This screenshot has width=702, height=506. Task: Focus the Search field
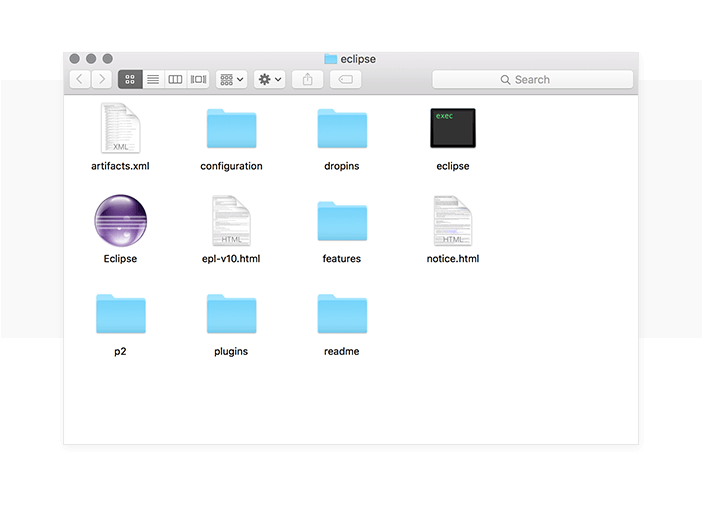click(x=533, y=79)
